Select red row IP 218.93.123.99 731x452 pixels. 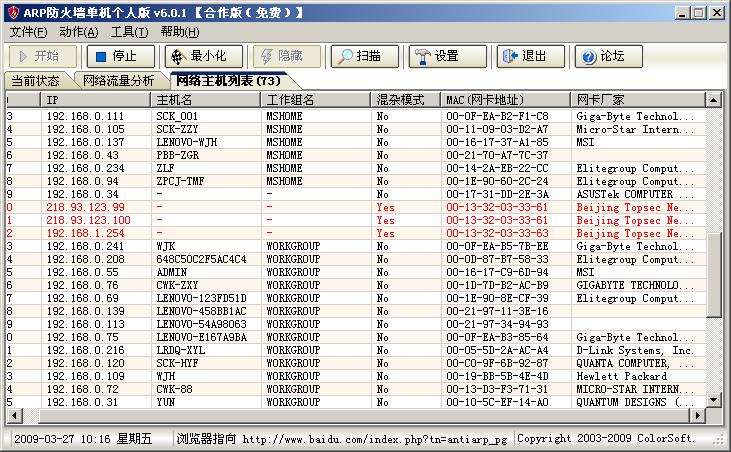tap(356, 207)
